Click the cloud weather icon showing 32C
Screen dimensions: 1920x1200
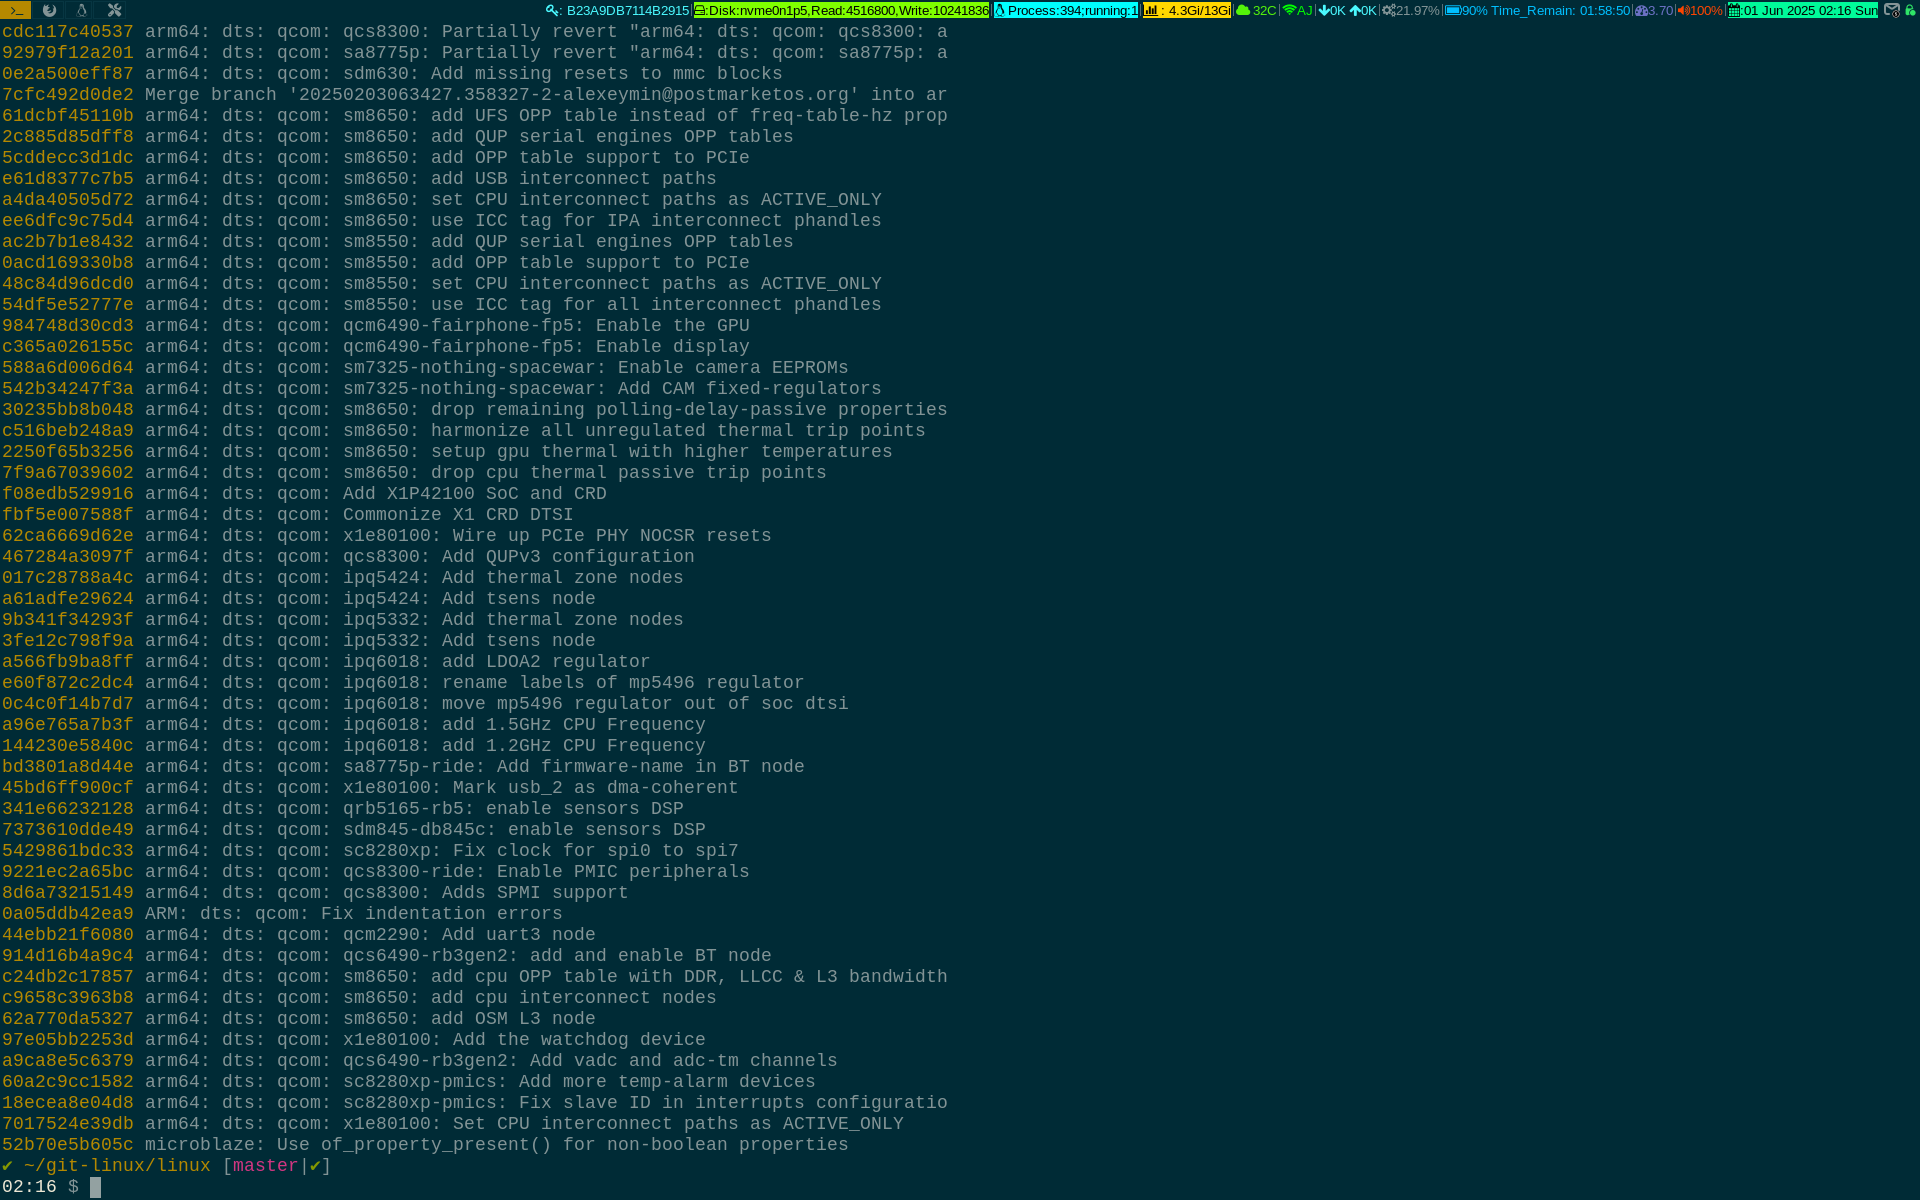tap(1243, 11)
